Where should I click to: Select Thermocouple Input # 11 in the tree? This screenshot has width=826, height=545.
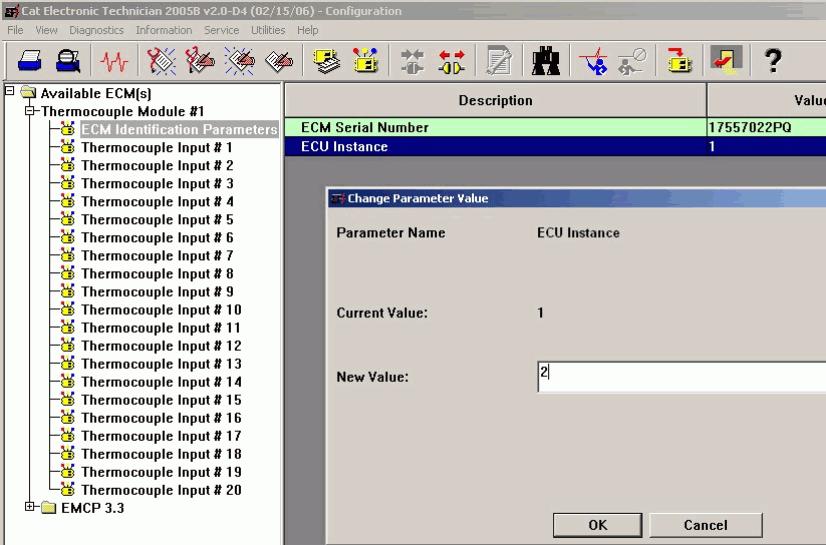pyautogui.click(x=161, y=328)
